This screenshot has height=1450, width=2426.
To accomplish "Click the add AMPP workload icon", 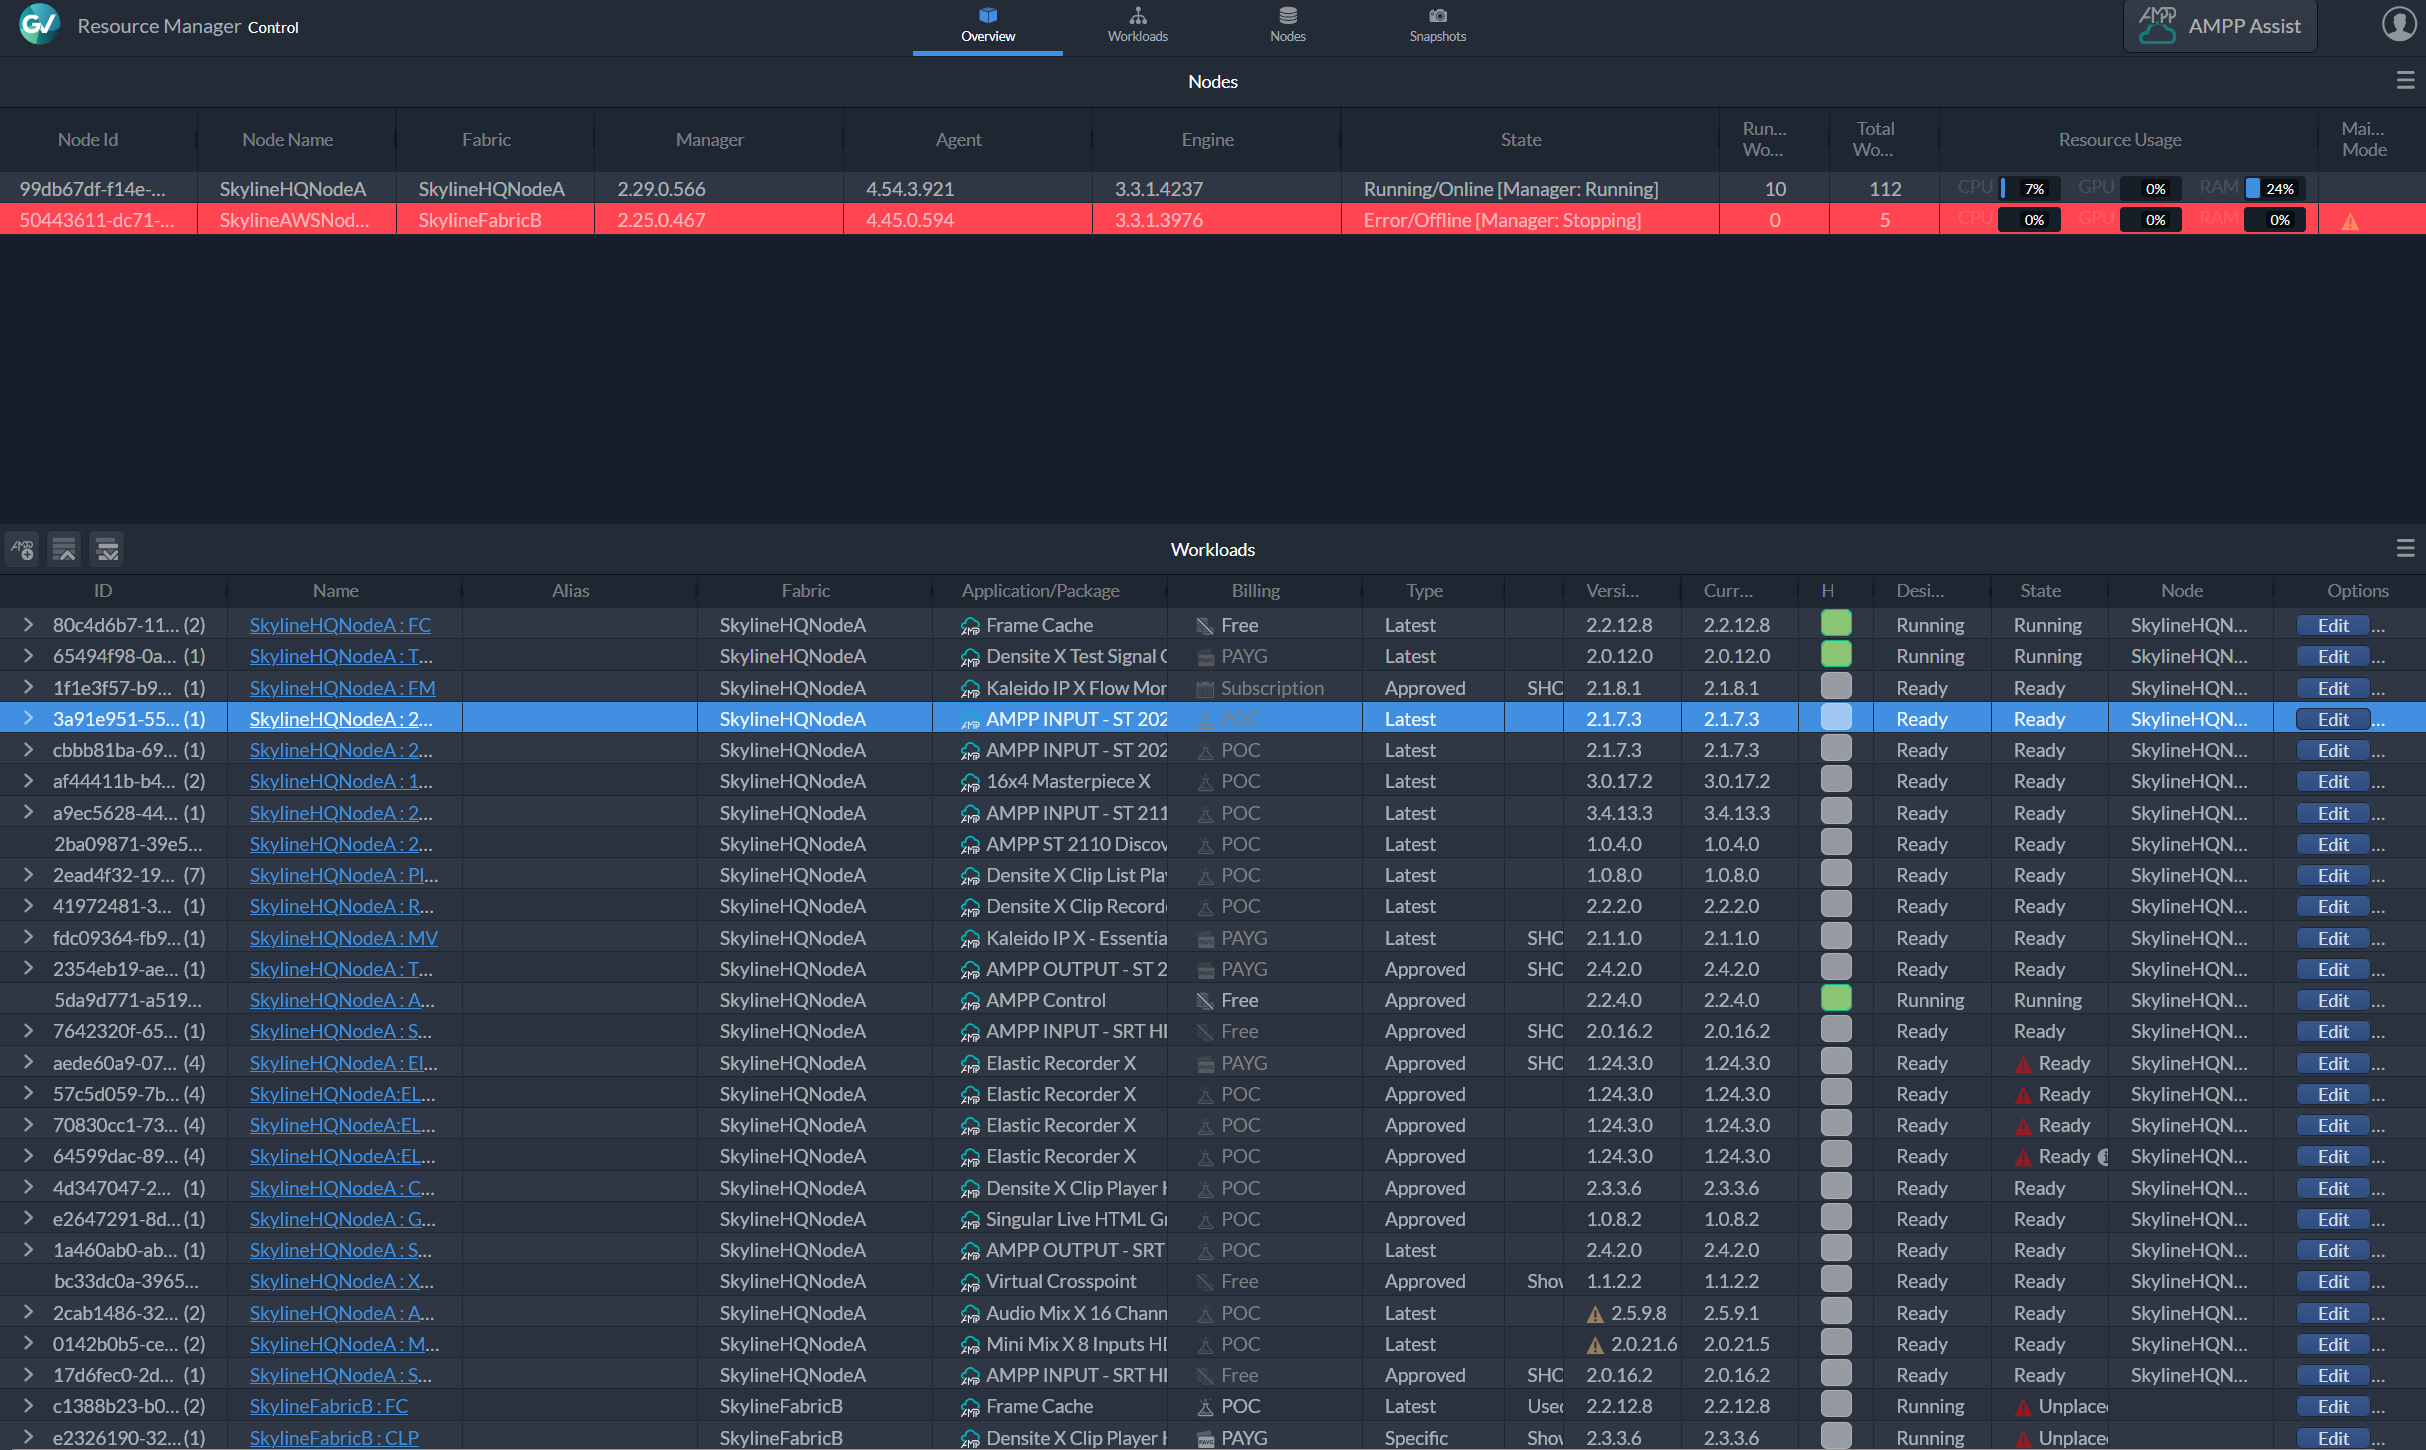I will point(22,549).
